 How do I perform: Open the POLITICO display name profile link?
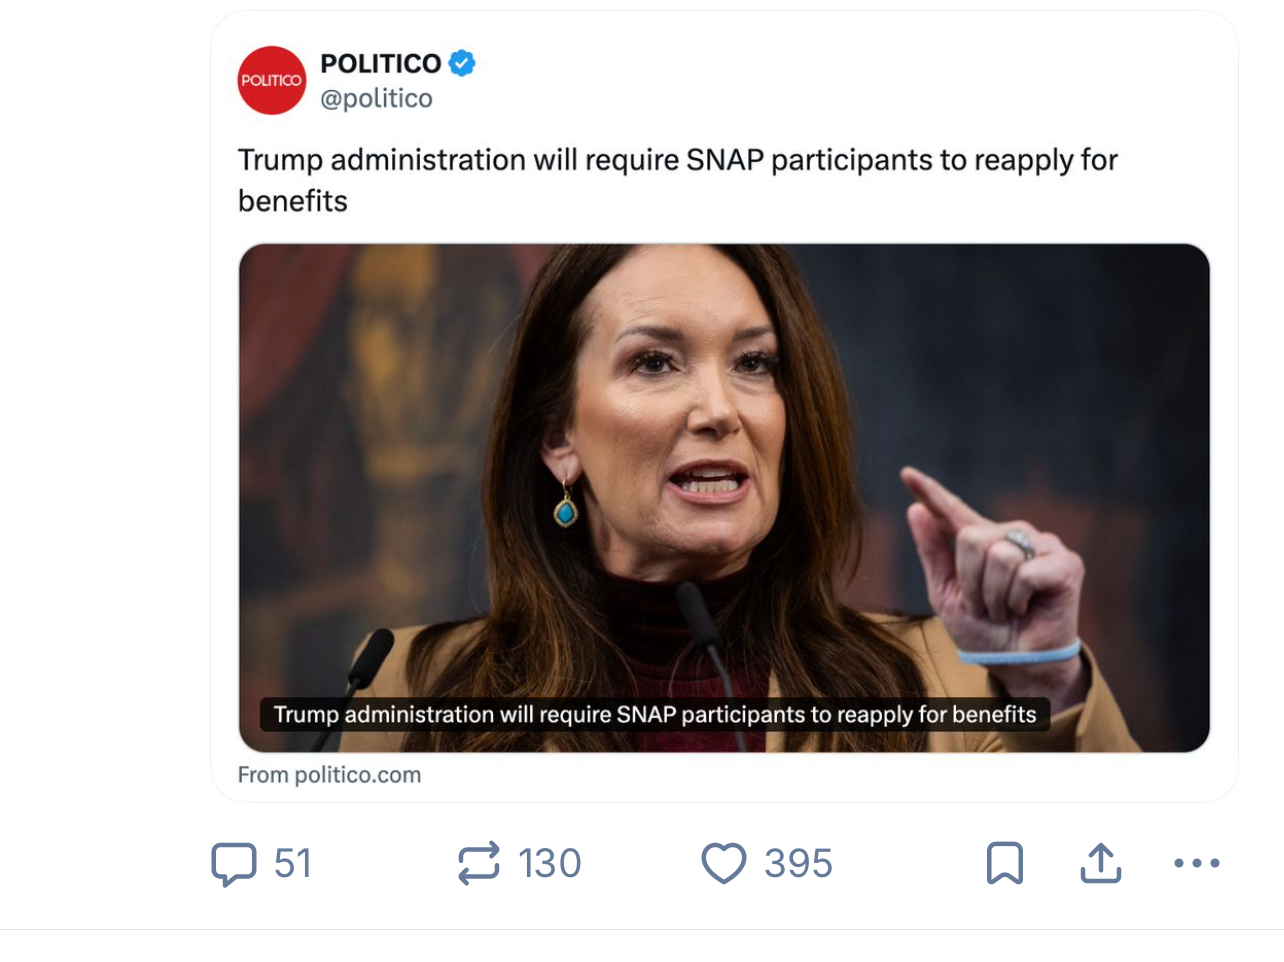tap(380, 63)
